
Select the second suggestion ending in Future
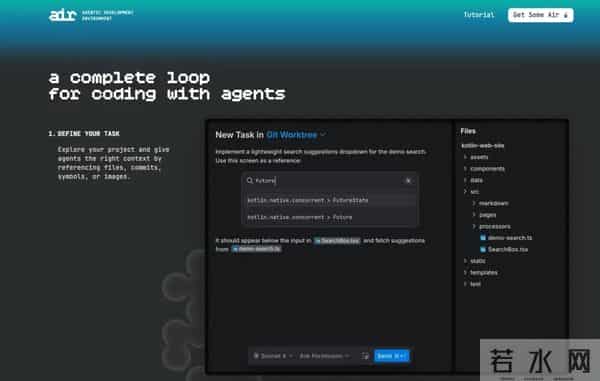330,217
